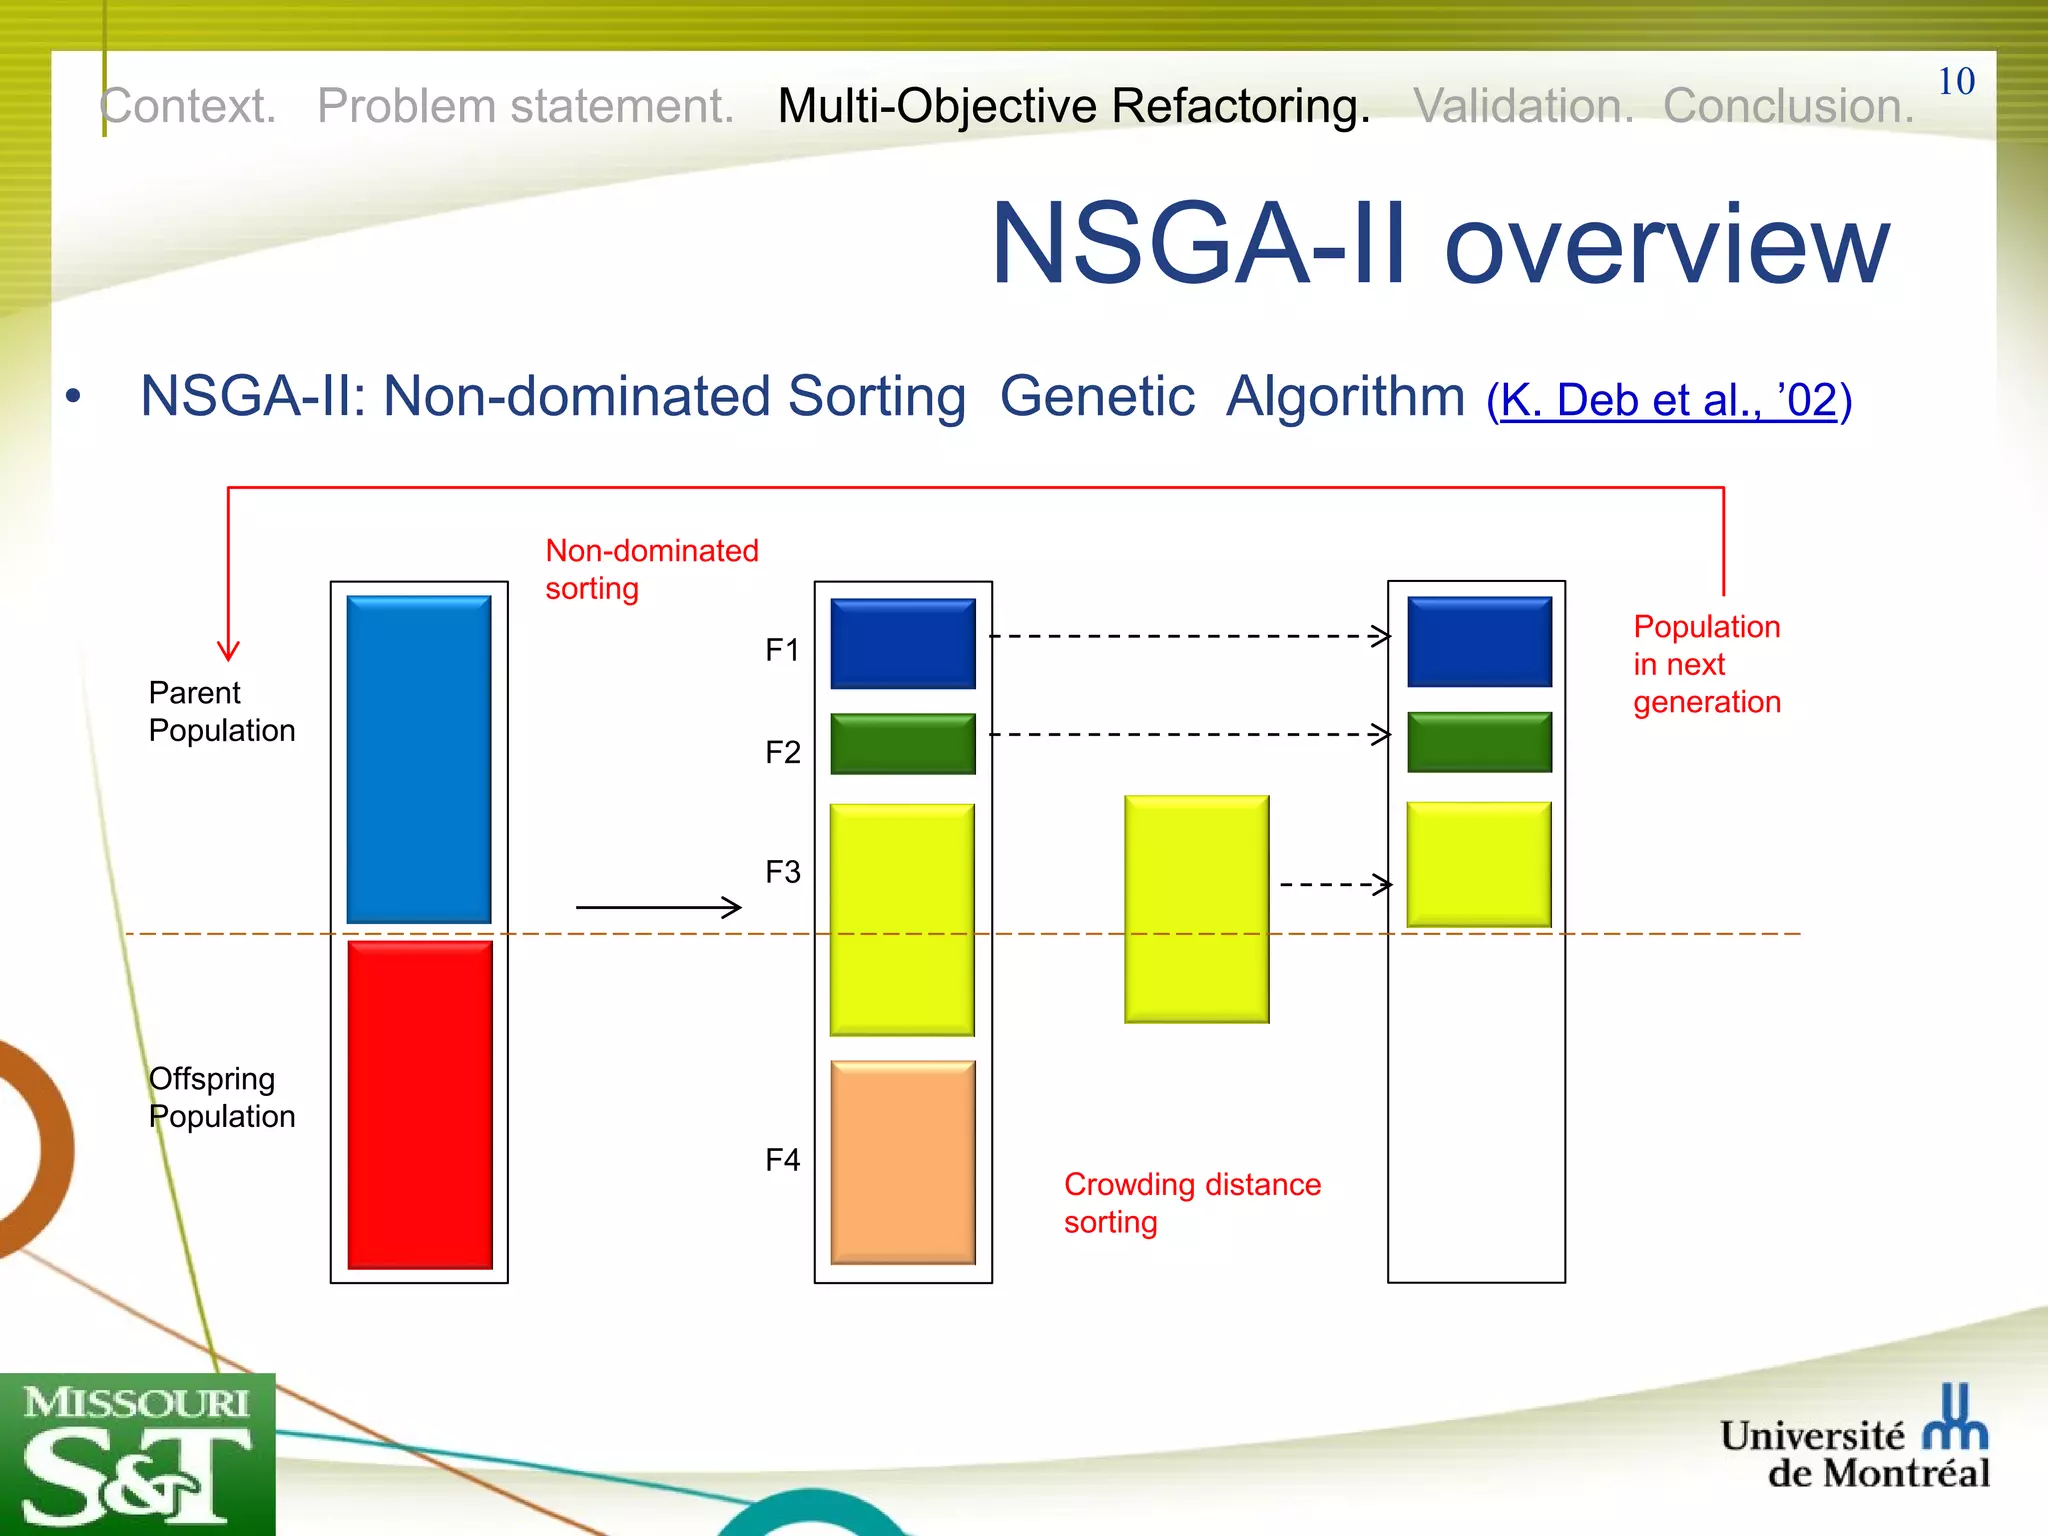Click the F2 label
This screenshot has width=2048, height=1536.
coord(783,752)
